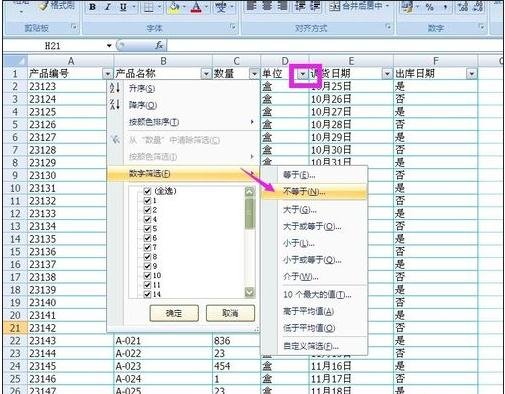Click the 确定 button
505x394 pixels.
coord(174,313)
